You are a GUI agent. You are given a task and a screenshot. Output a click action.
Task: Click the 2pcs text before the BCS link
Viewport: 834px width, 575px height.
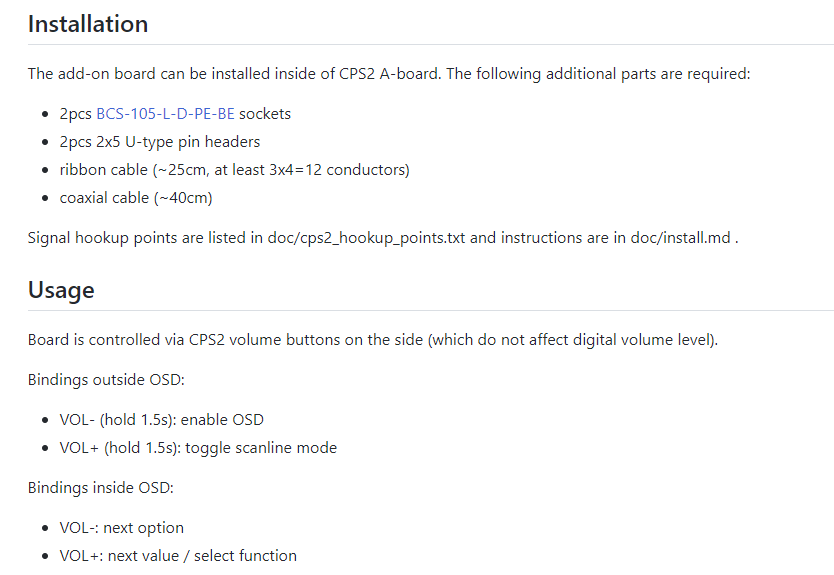(76, 114)
